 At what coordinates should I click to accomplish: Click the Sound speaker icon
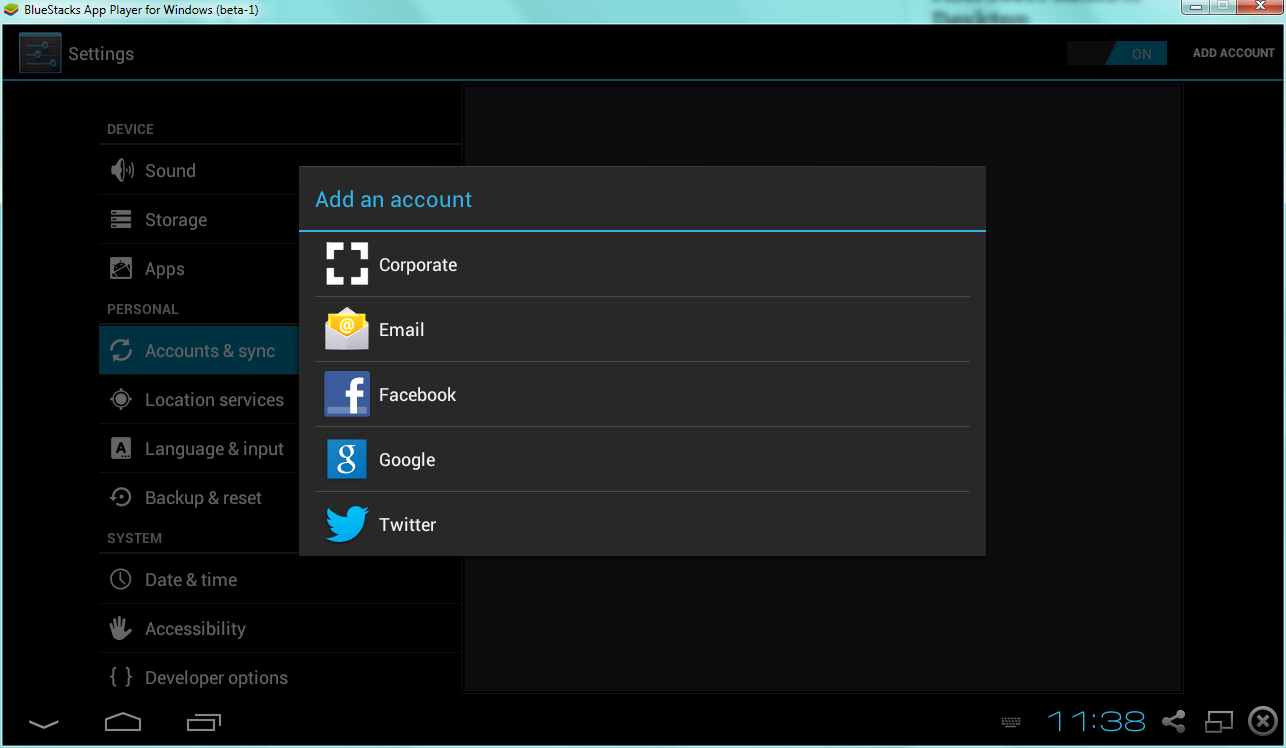(122, 170)
